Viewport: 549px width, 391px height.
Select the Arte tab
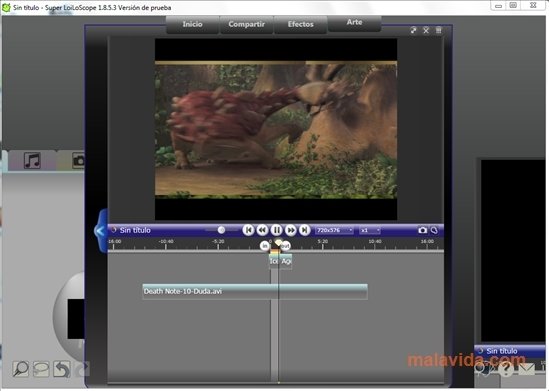click(x=354, y=22)
